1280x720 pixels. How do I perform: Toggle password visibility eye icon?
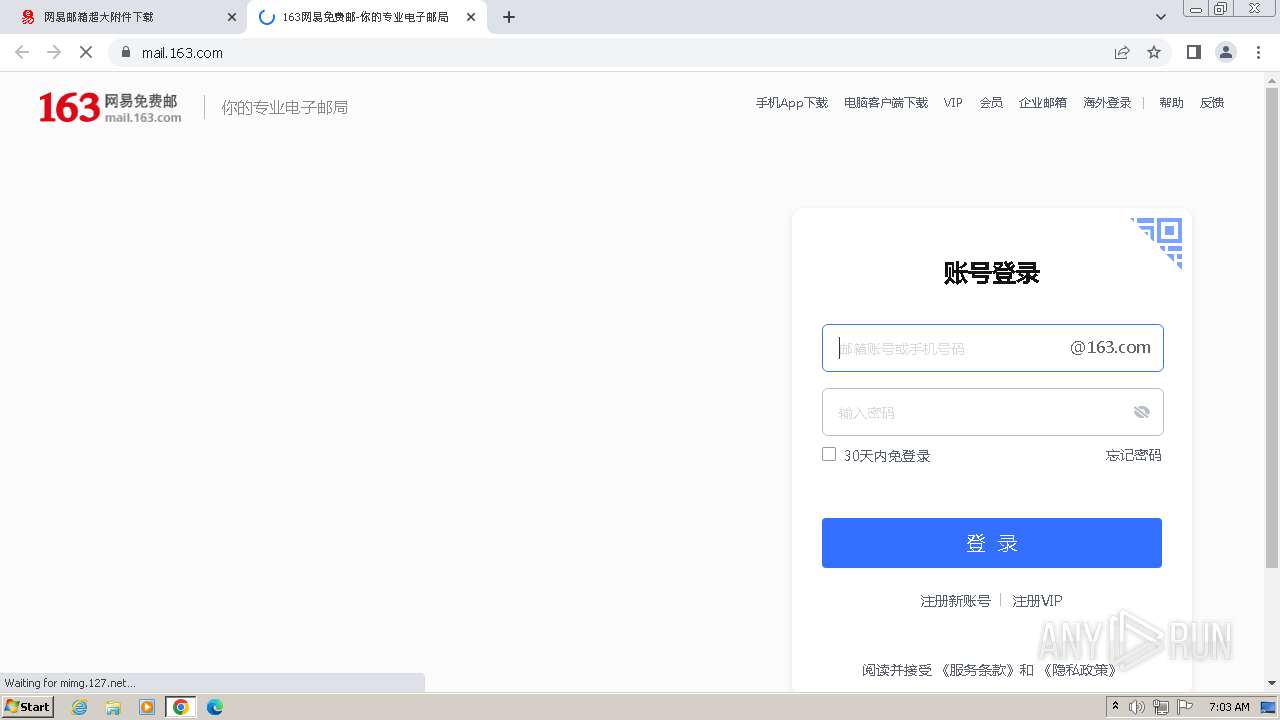(1142, 412)
